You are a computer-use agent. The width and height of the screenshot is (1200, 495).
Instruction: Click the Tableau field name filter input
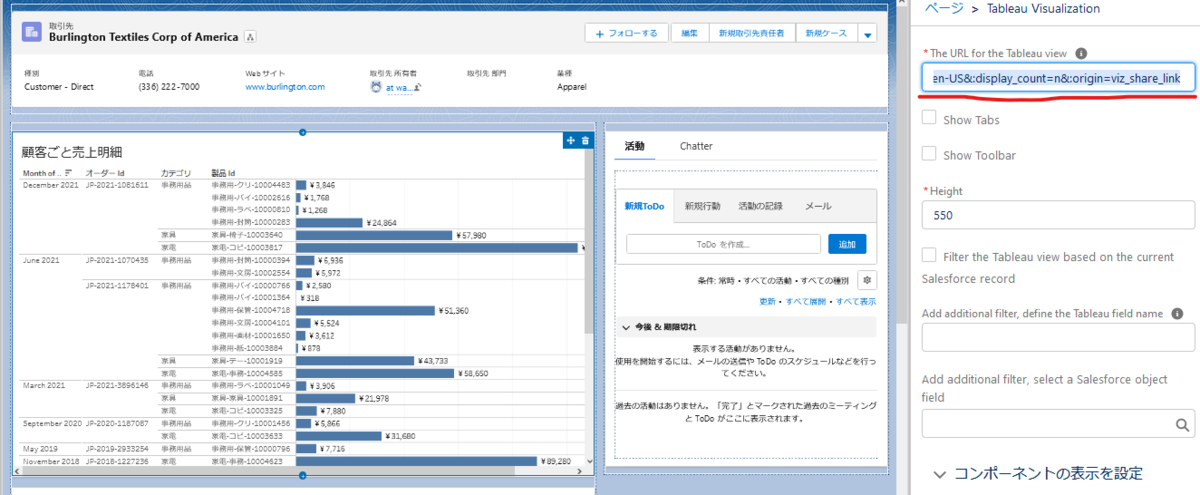(x=1058, y=337)
